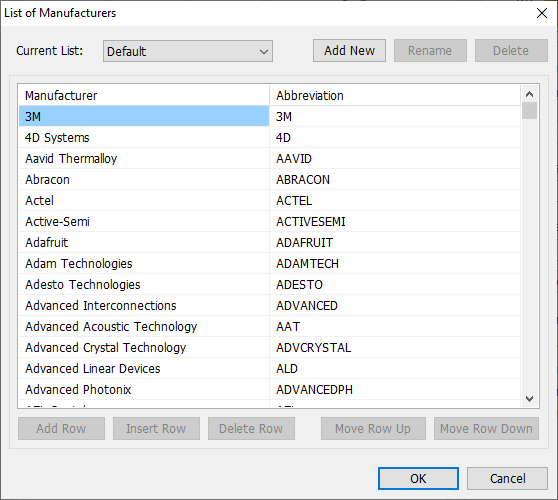
Task: Click the ACTIVESEMI abbreviation cell
Action: pyautogui.click(x=395, y=221)
